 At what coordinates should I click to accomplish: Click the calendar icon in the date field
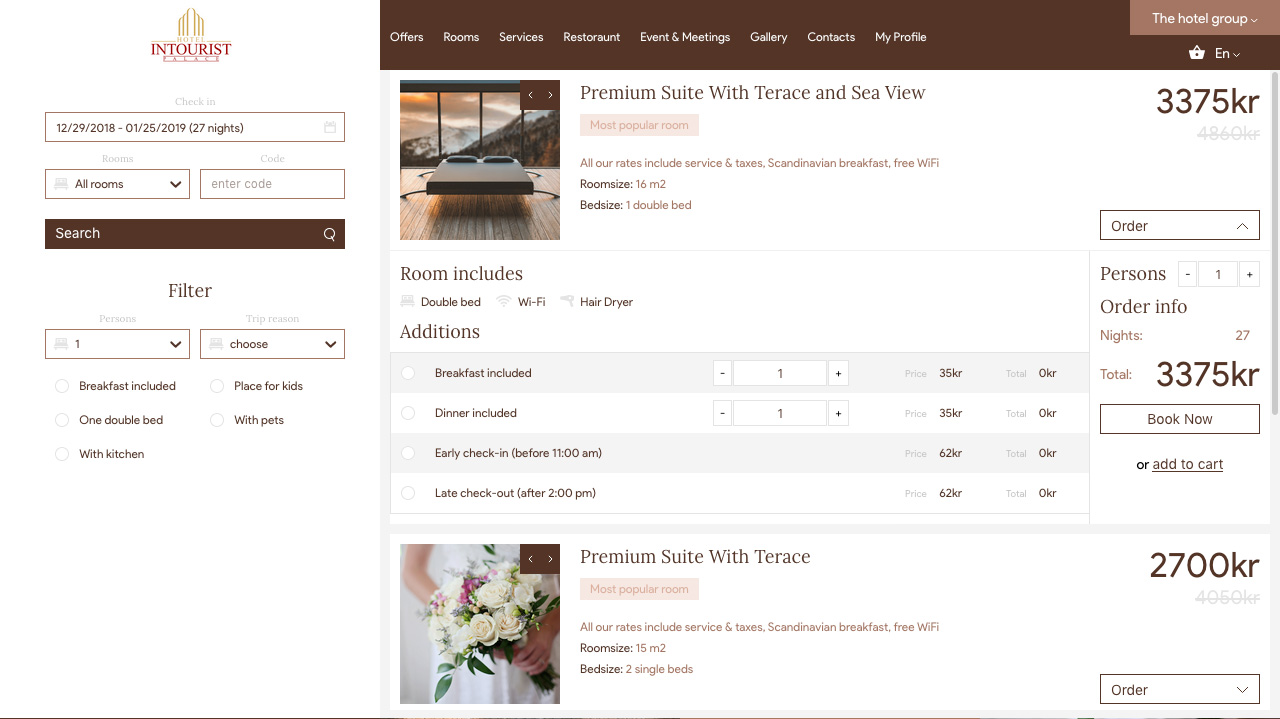pyautogui.click(x=330, y=128)
